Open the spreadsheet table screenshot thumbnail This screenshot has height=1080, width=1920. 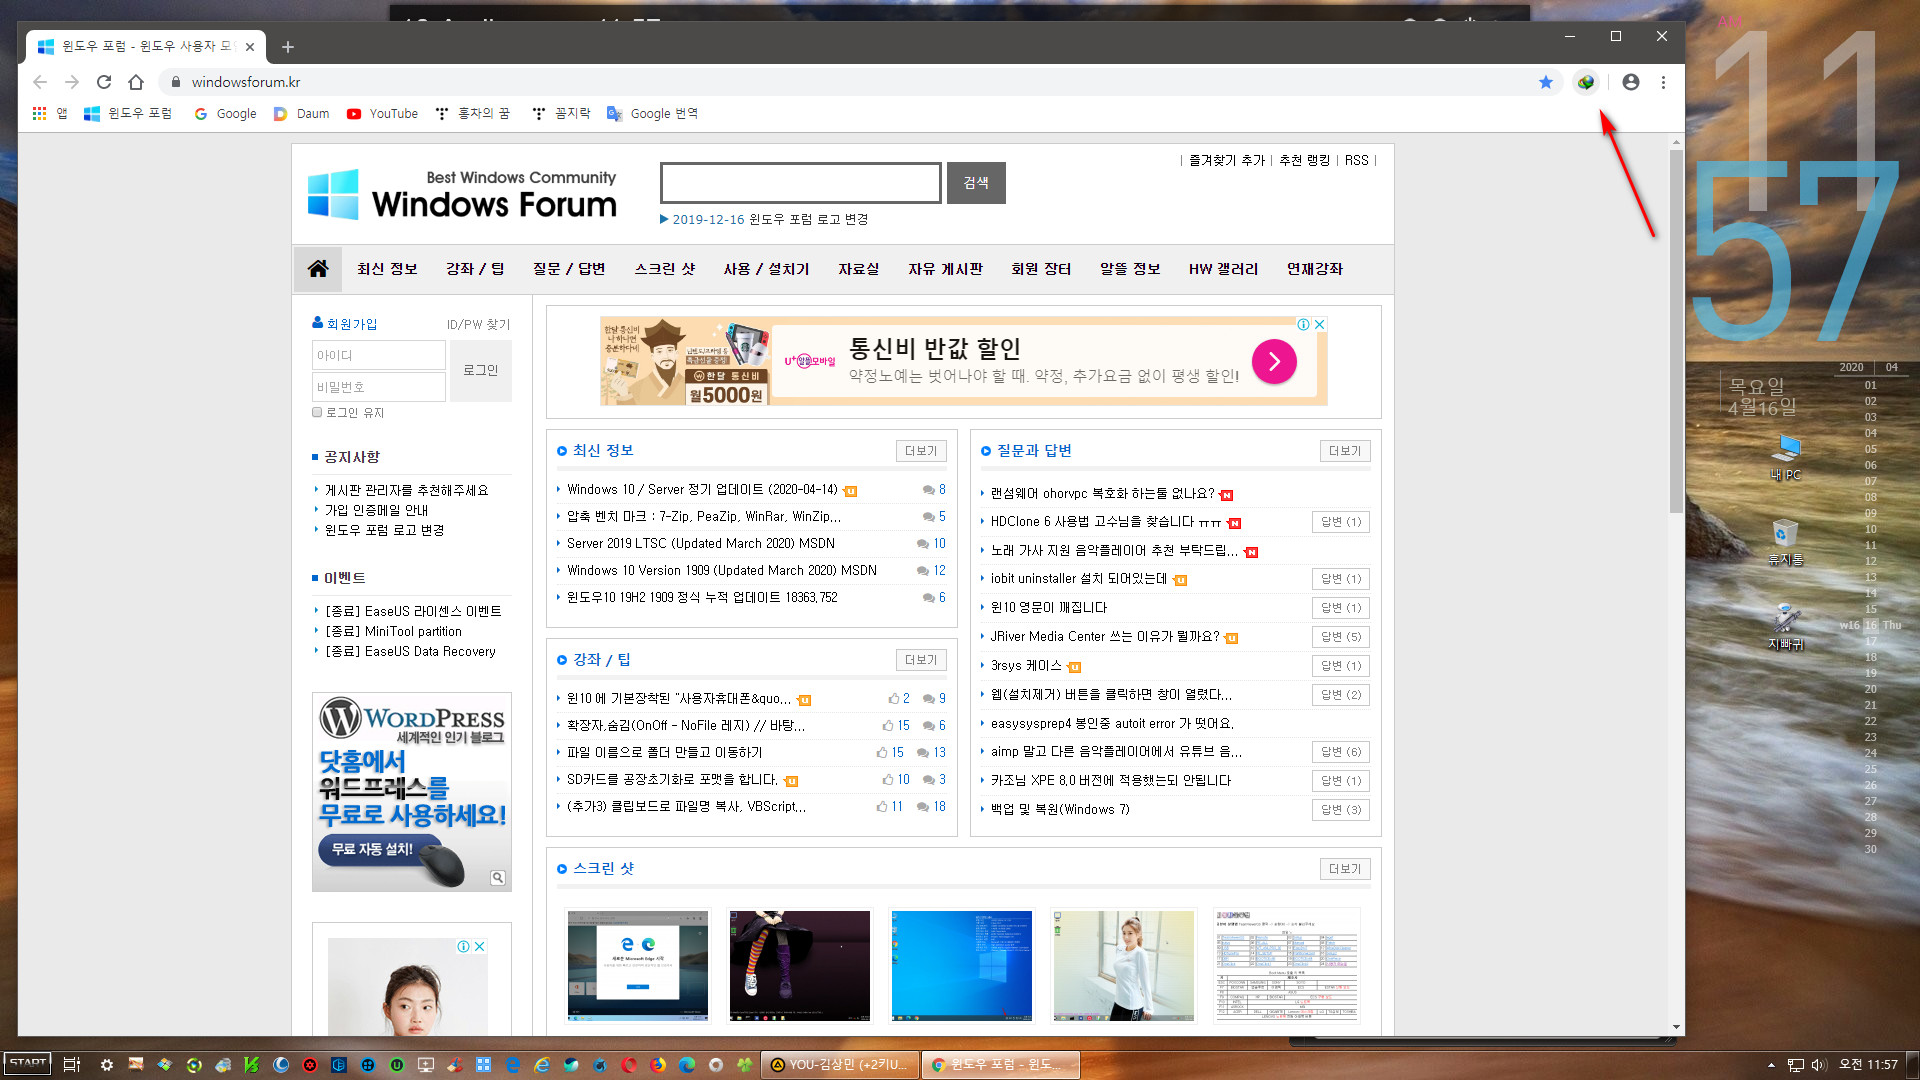[1286, 965]
